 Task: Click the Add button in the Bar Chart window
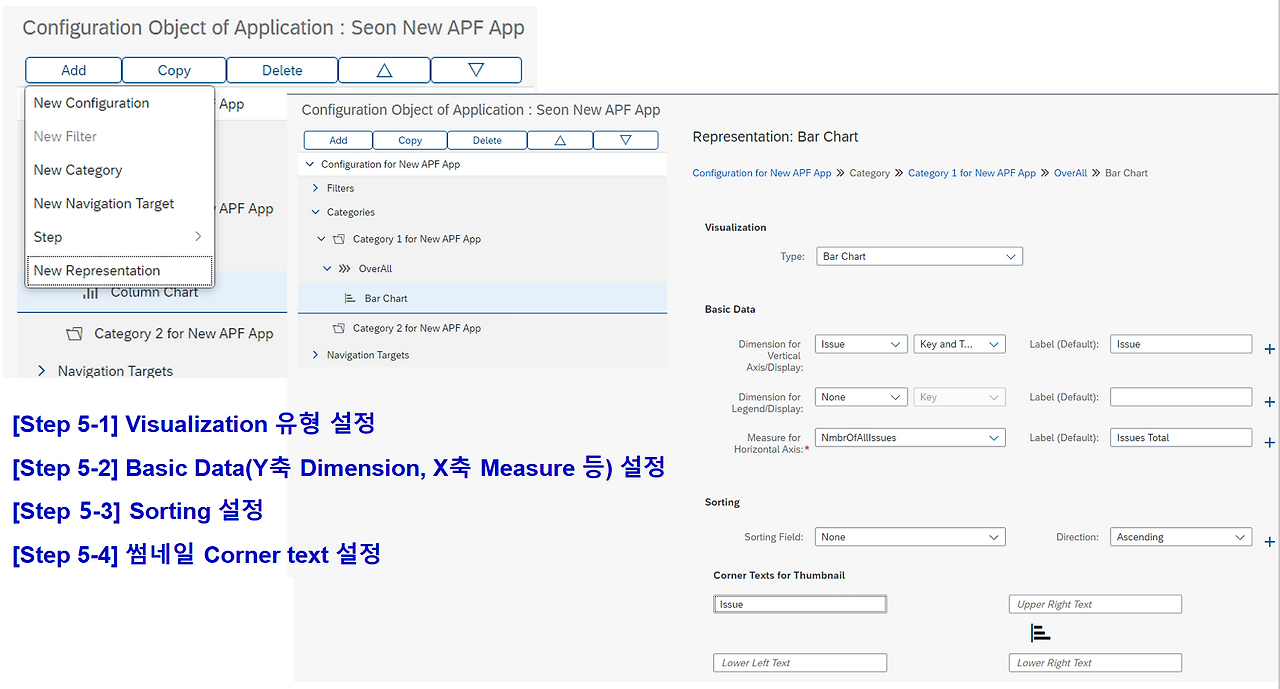(x=338, y=140)
